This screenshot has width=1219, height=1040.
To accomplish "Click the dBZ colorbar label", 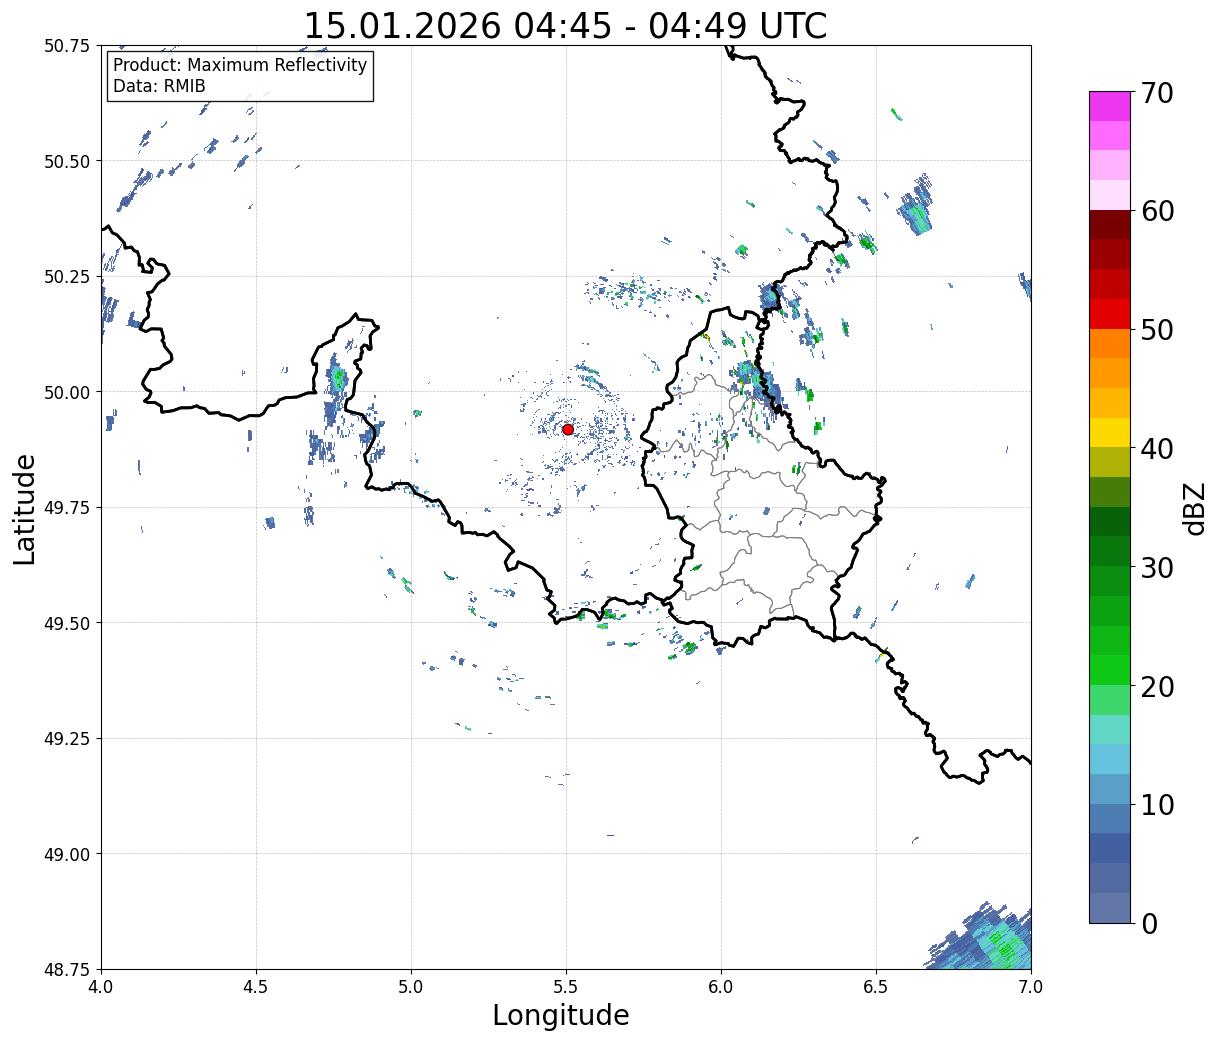I will (x=1193, y=508).
